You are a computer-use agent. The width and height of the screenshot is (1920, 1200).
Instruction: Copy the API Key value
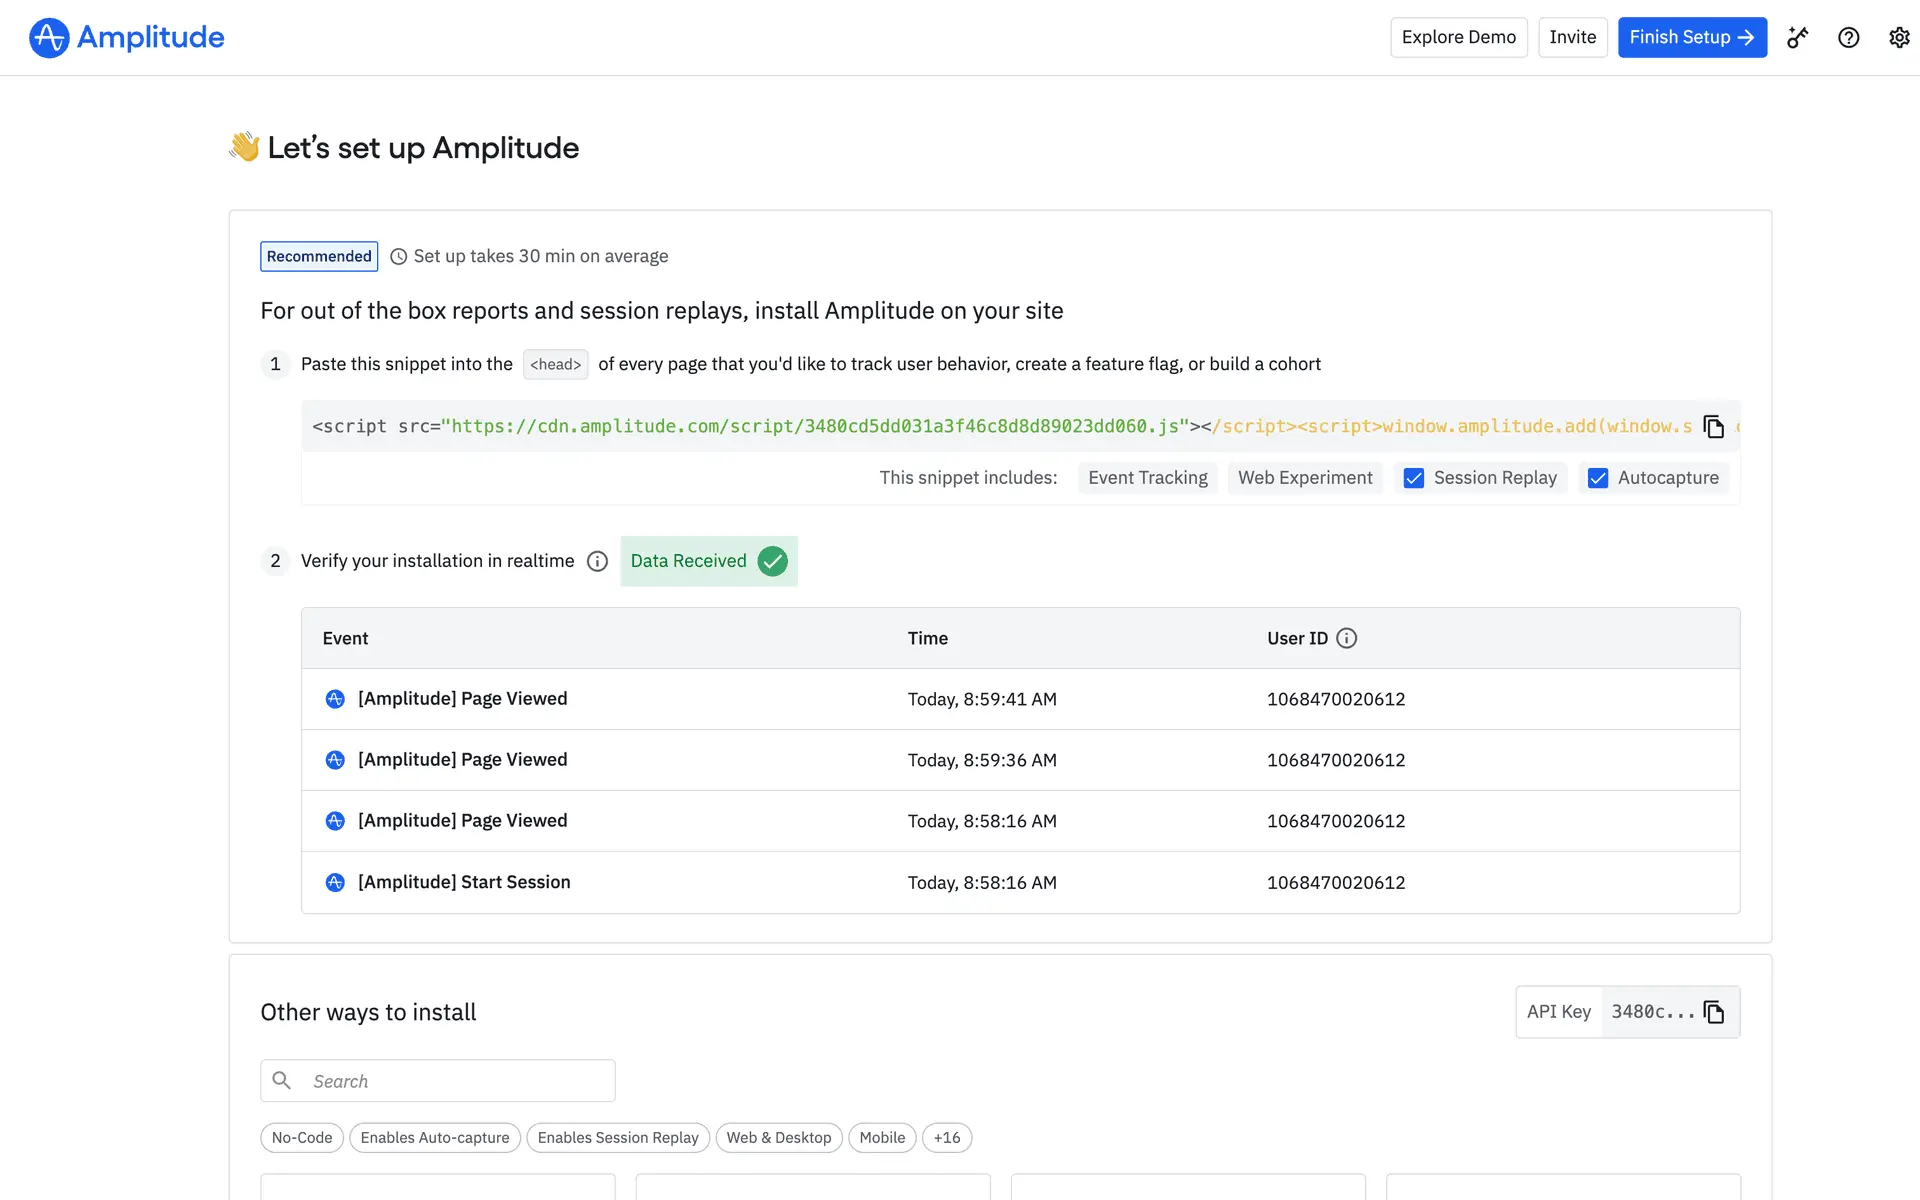point(1713,1012)
